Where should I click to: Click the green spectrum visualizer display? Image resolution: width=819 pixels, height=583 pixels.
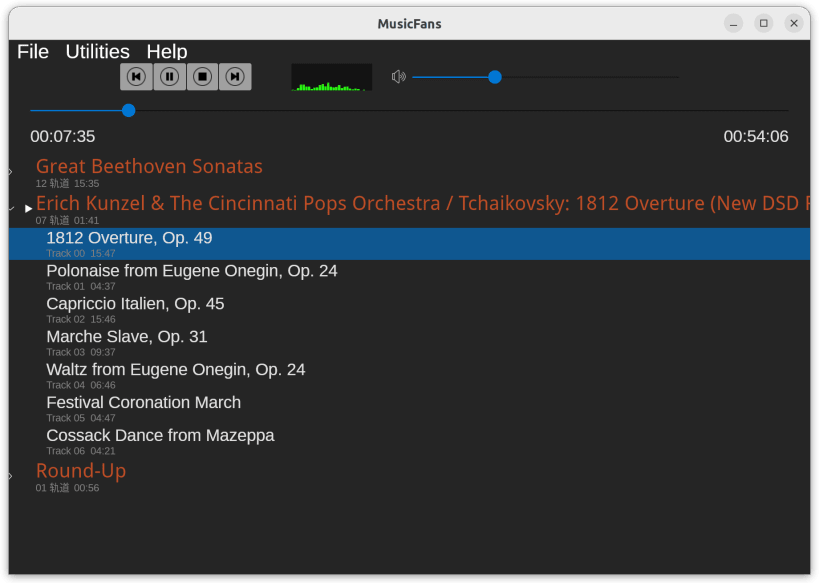[x=332, y=77]
